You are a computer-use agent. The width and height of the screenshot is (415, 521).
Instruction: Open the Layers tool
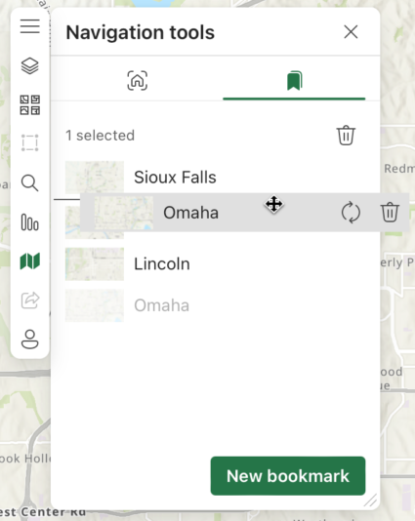(x=30, y=66)
